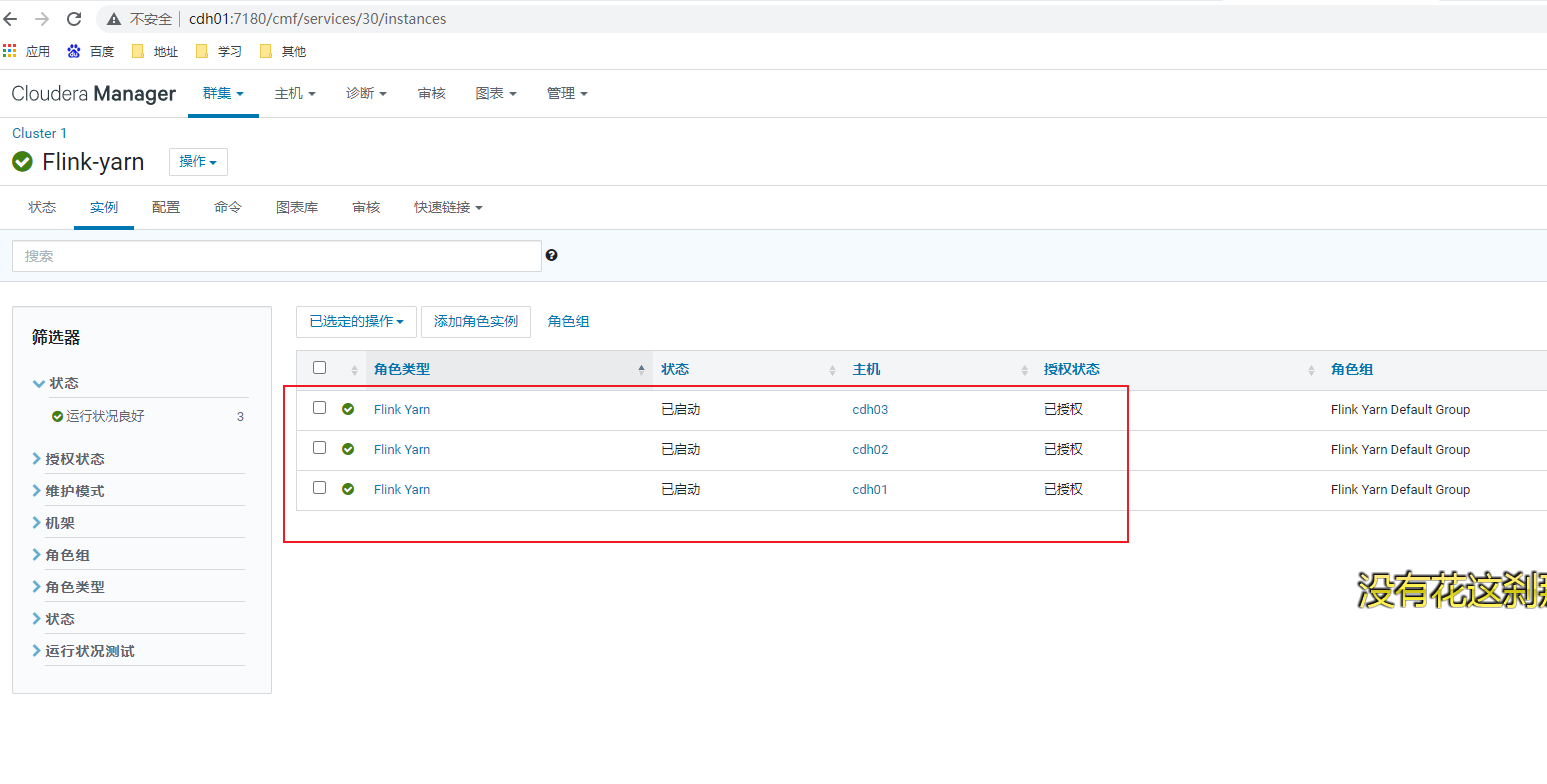Screen dimensions: 1547x784
Task: Check the checkbox for the cdh03 row
Action: pos(318,407)
